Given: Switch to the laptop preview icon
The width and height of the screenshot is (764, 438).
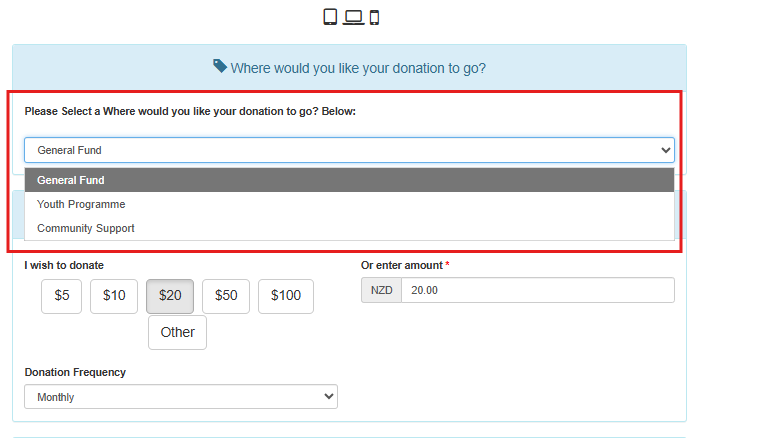Looking at the screenshot, I should 353,17.
